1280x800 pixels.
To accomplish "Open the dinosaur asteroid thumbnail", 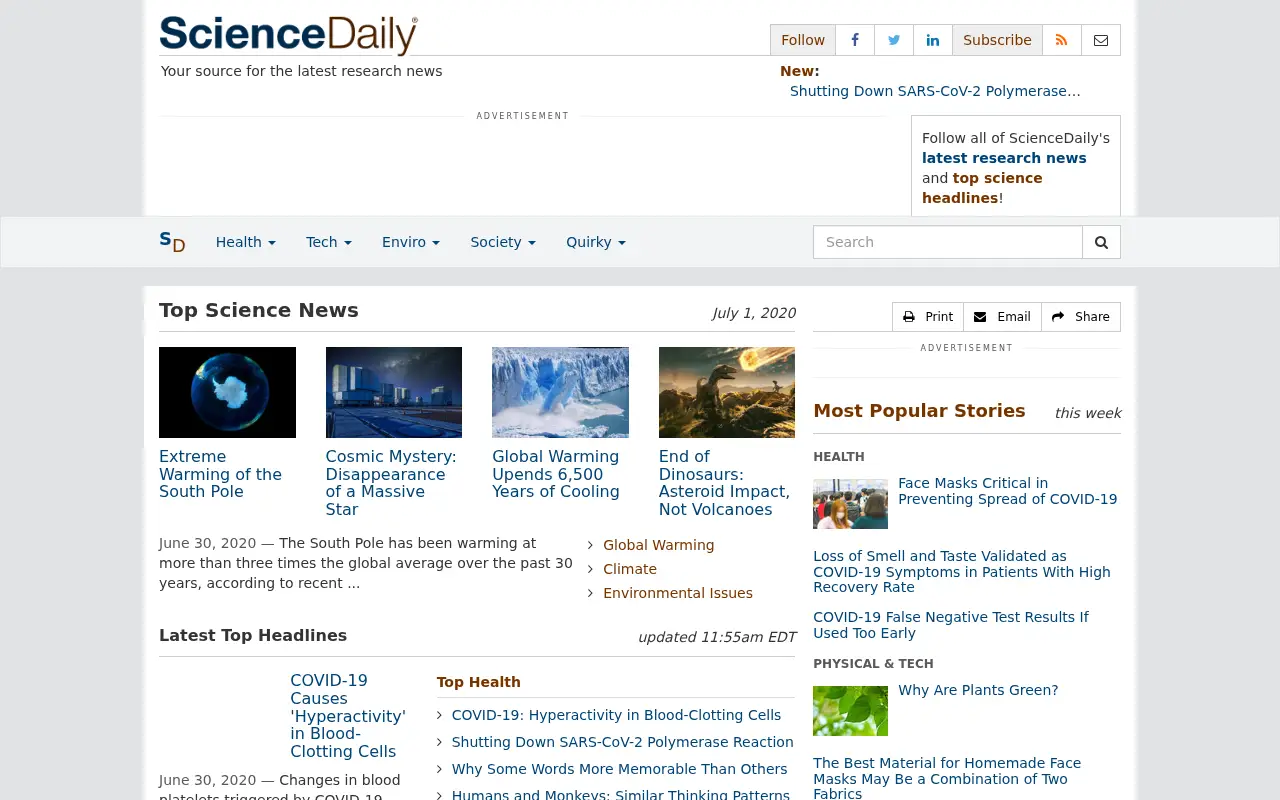I will click(x=727, y=392).
